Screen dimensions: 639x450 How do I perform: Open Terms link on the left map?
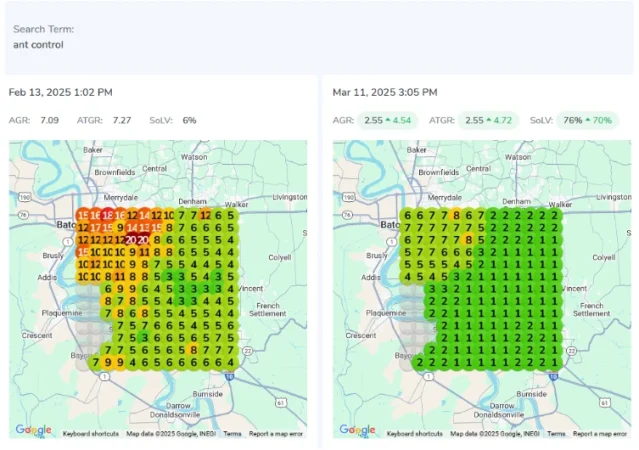click(232, 434)
